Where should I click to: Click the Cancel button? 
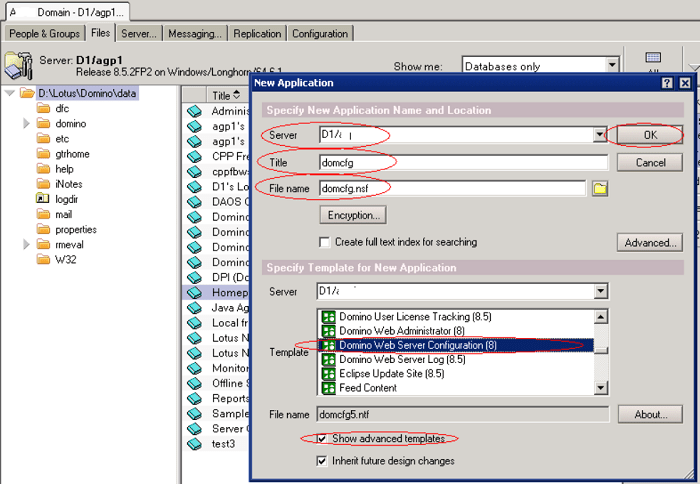click(x=650, y=163)
